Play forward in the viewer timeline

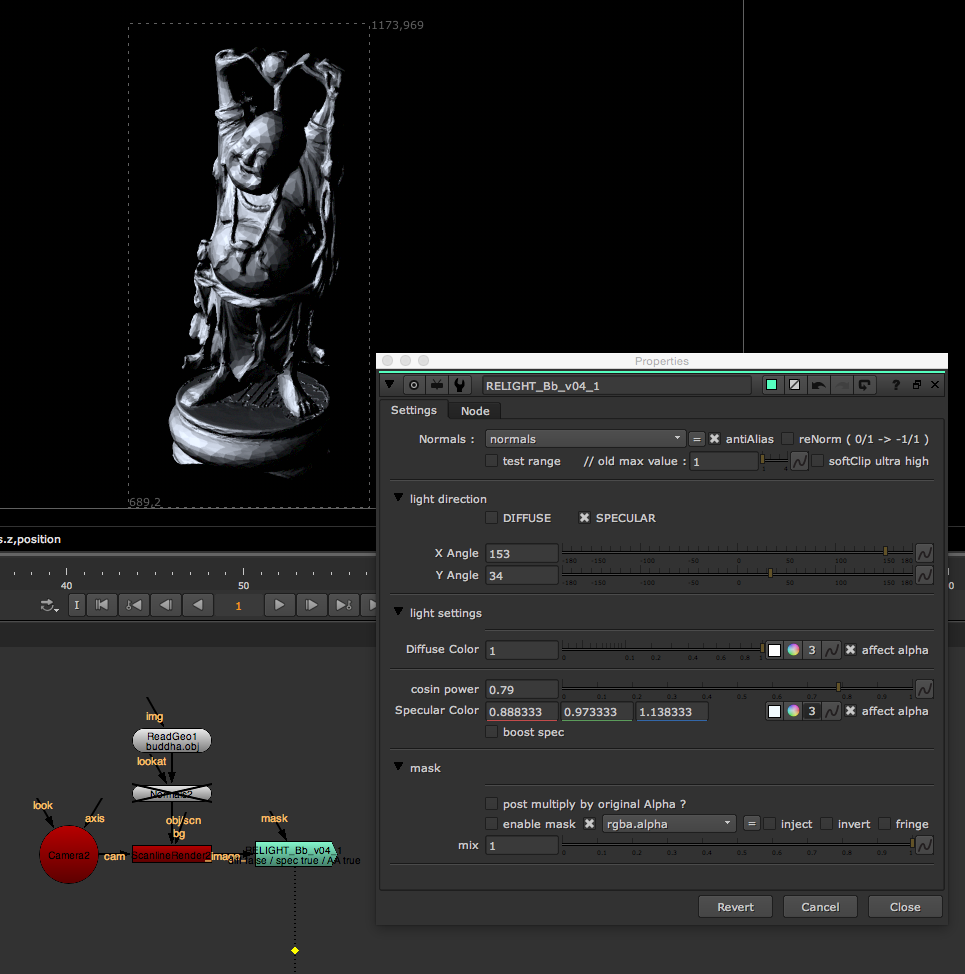279,604
